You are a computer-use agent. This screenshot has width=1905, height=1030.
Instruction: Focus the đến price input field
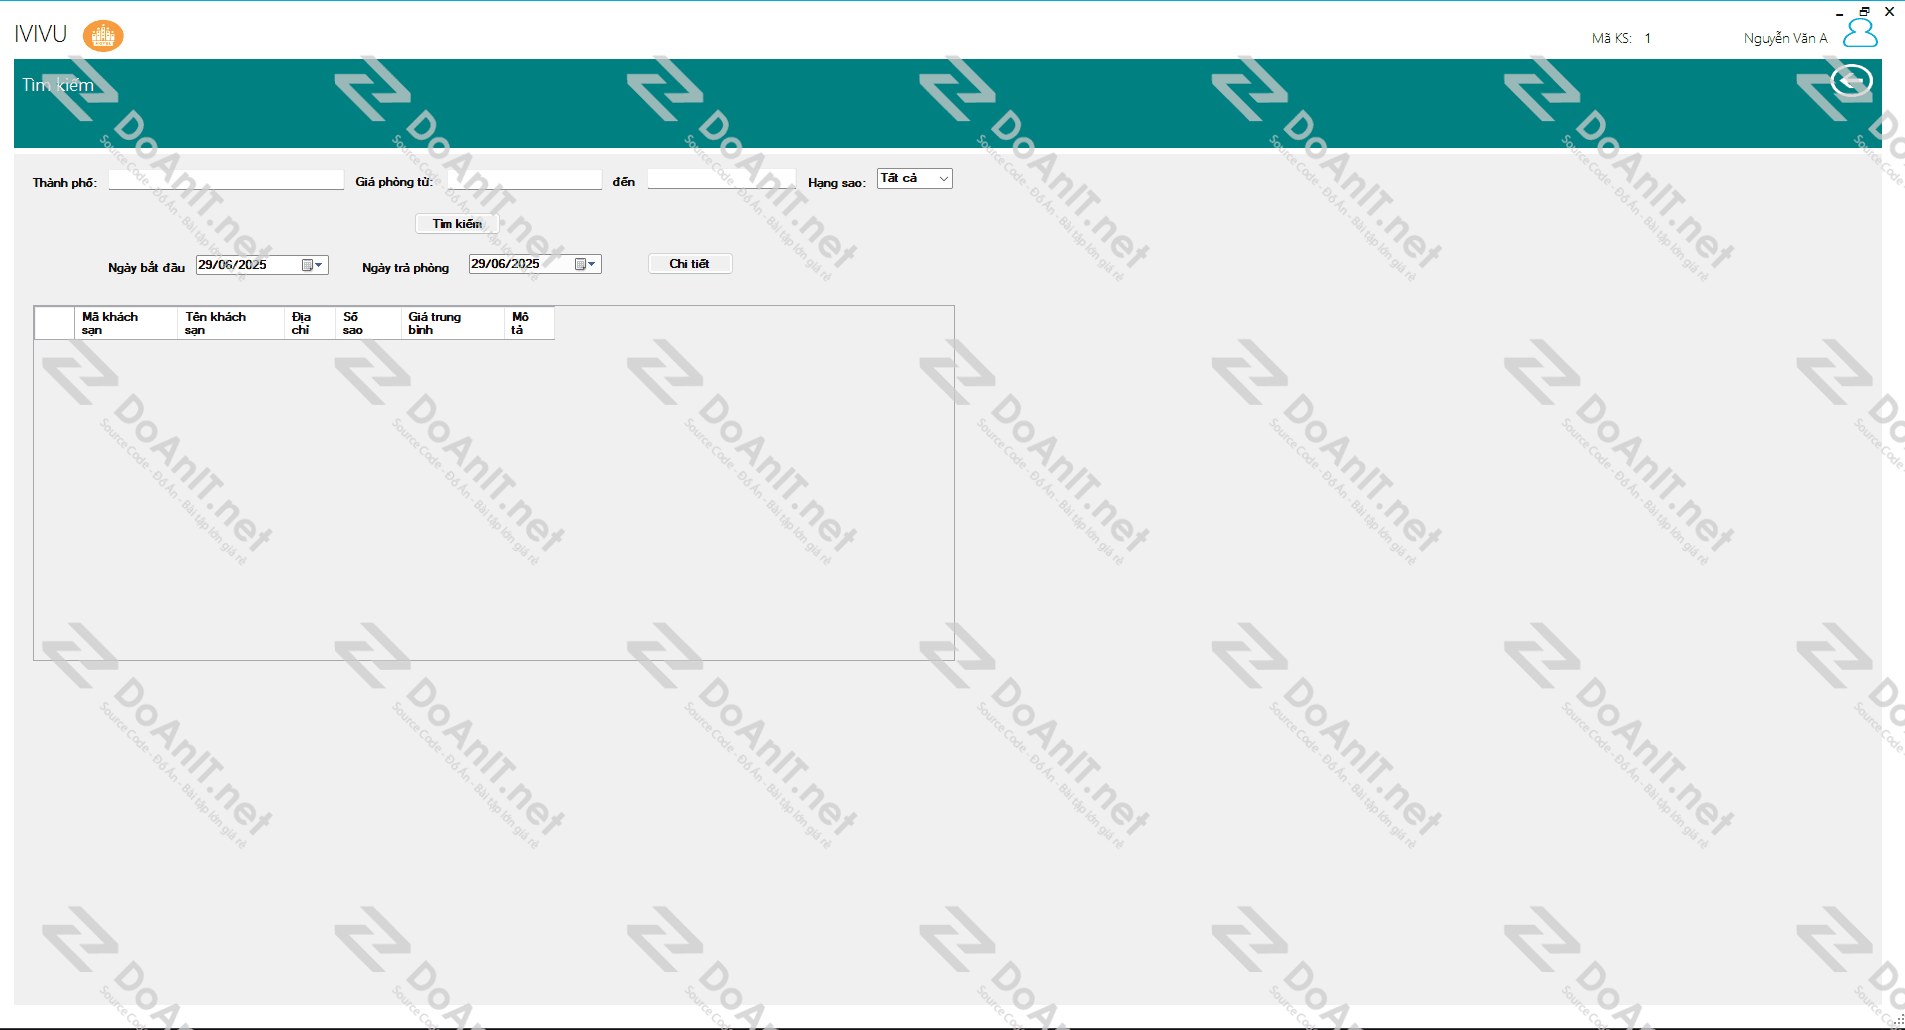pos(720,179)
